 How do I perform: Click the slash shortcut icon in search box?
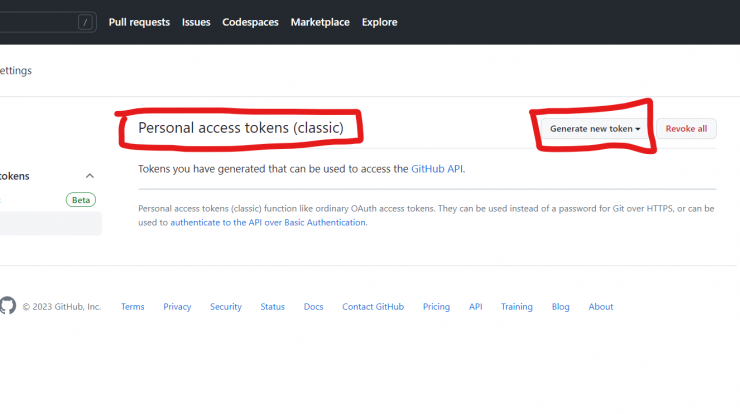click(85, 22)
